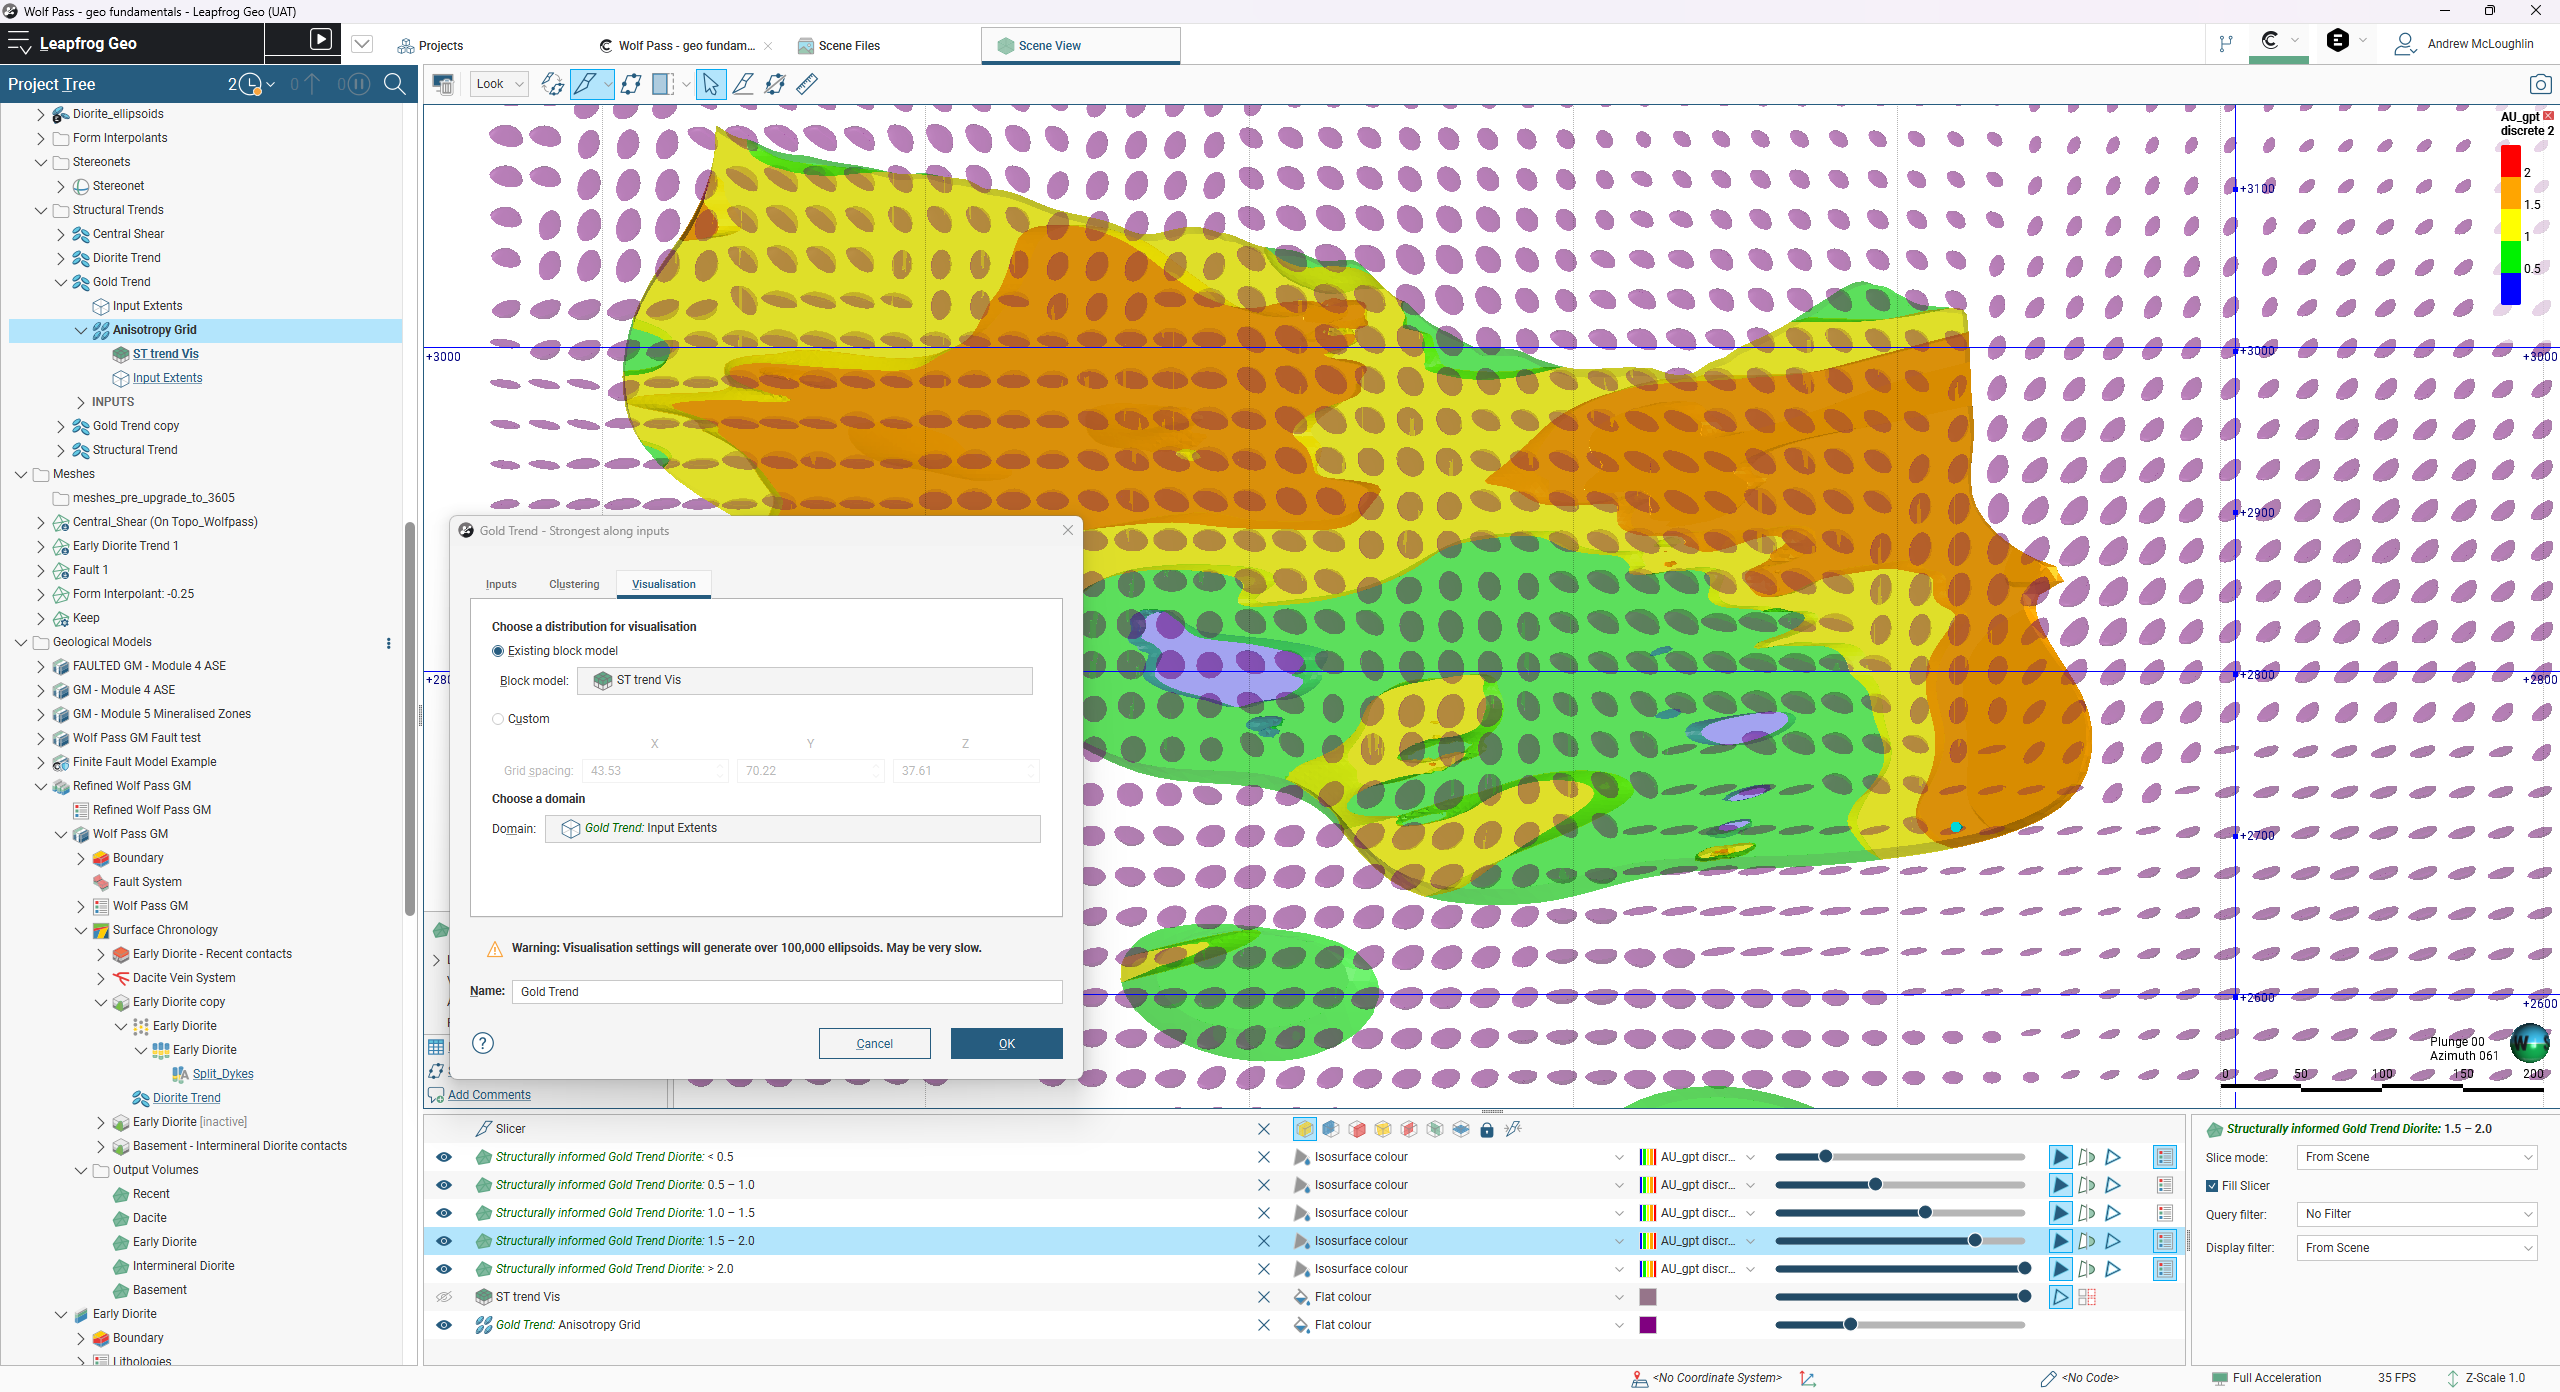Screen dimensions: 2560x1392
Task: Click the draw slicer line tool
Action: (x=585, y=84)
